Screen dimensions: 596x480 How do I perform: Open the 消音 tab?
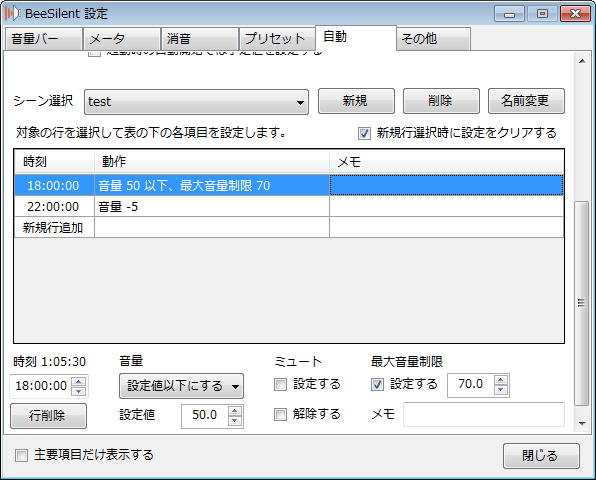200,39
